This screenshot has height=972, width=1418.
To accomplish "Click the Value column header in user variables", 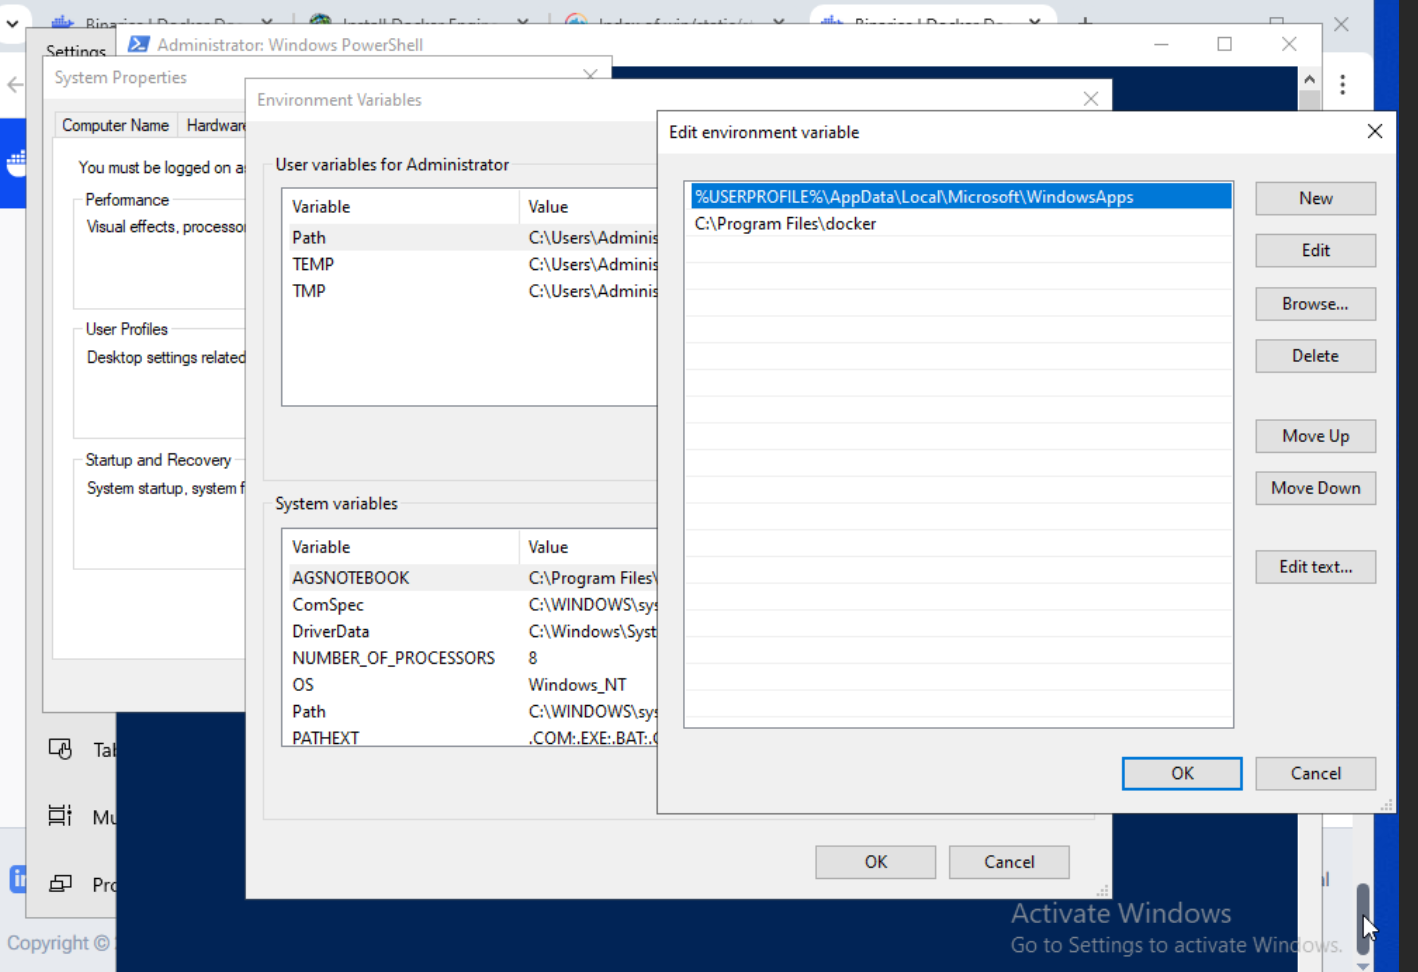I will (x=588, y=207).
